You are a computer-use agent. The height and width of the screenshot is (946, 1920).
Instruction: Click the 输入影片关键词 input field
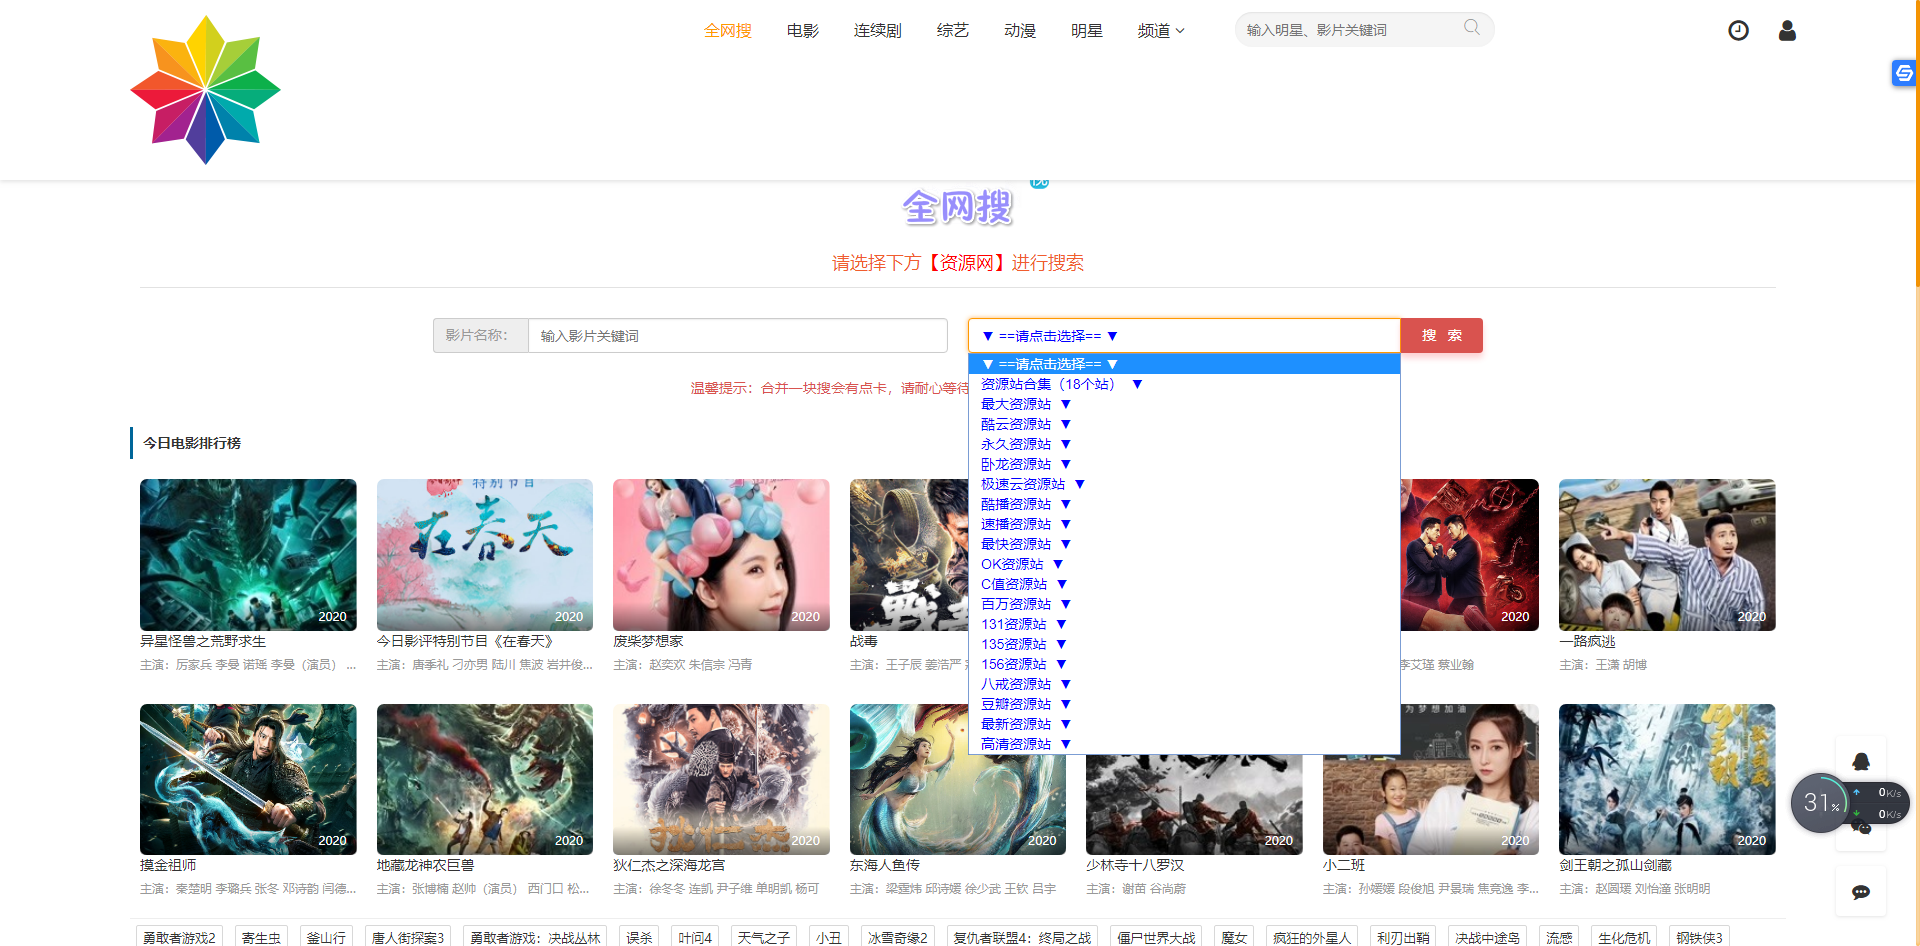(737, 336)
